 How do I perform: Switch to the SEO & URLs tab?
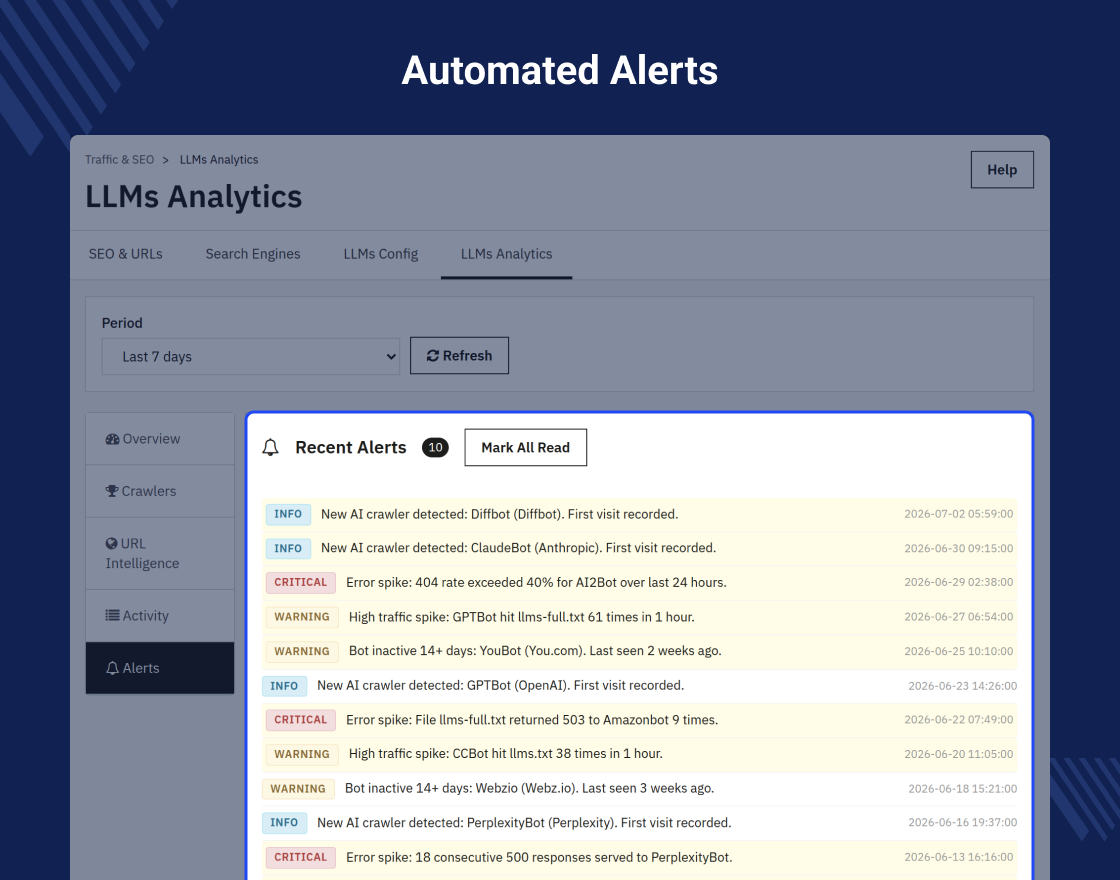tap(126, 254)
